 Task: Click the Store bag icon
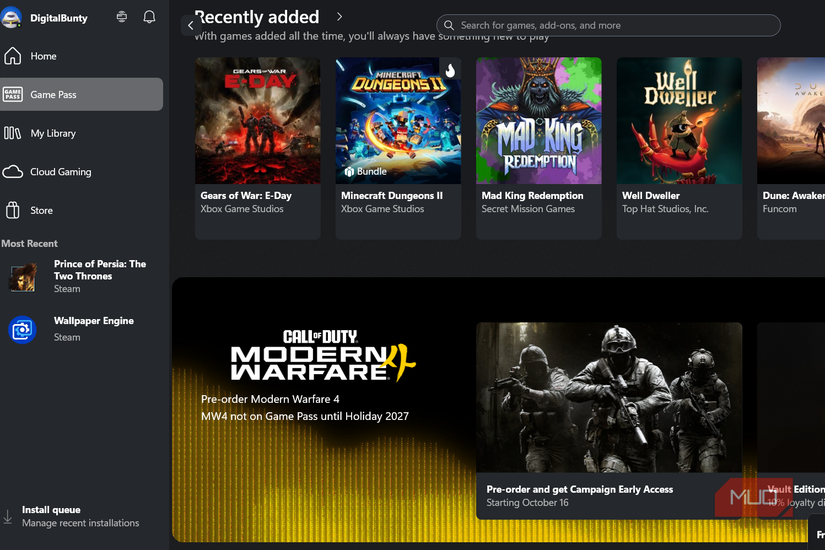(13, 211)
